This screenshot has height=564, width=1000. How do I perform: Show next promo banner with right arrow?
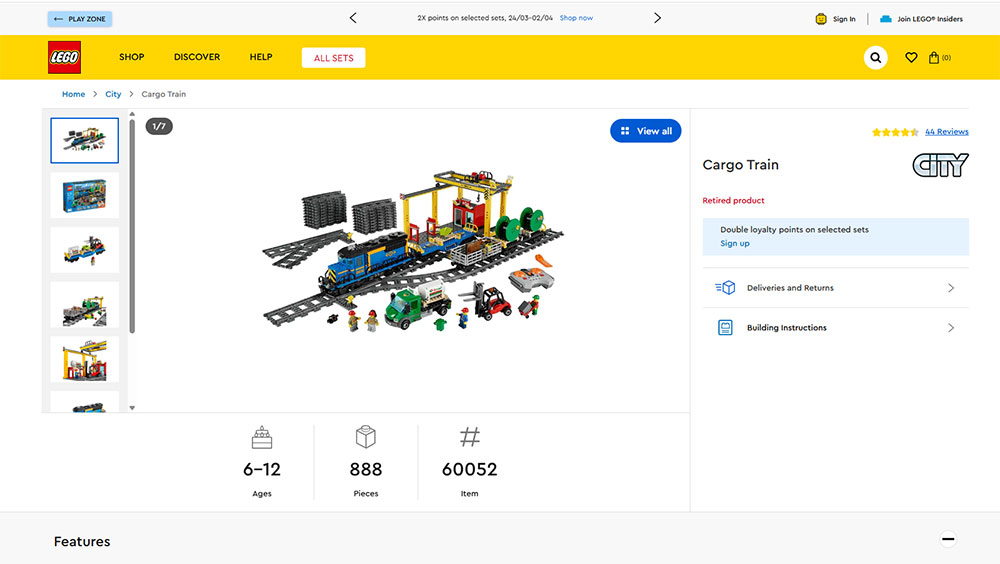click(658, 18)
